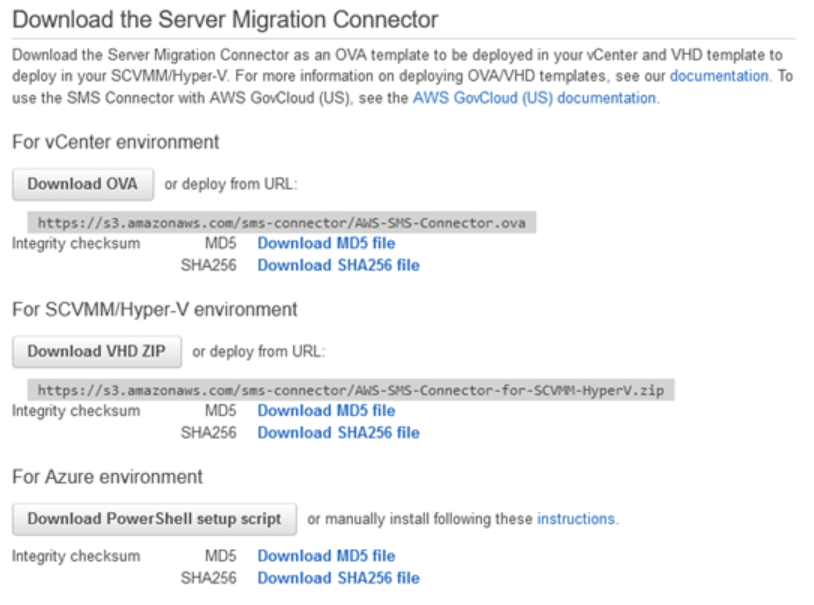
Task: Open AWS GovCloud (US) documentation link
Action: [x=536, y=98]
